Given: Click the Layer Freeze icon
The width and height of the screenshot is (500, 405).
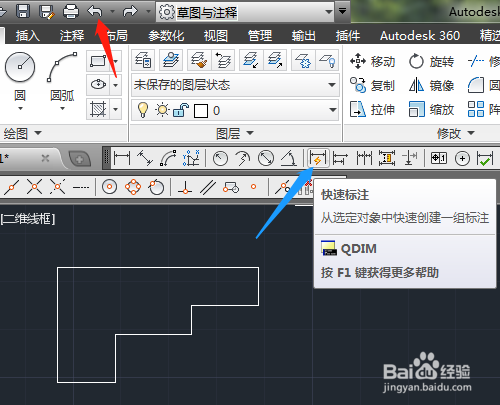Looking at the screenshot, I should pyautogui.click(x=303, y=60).
